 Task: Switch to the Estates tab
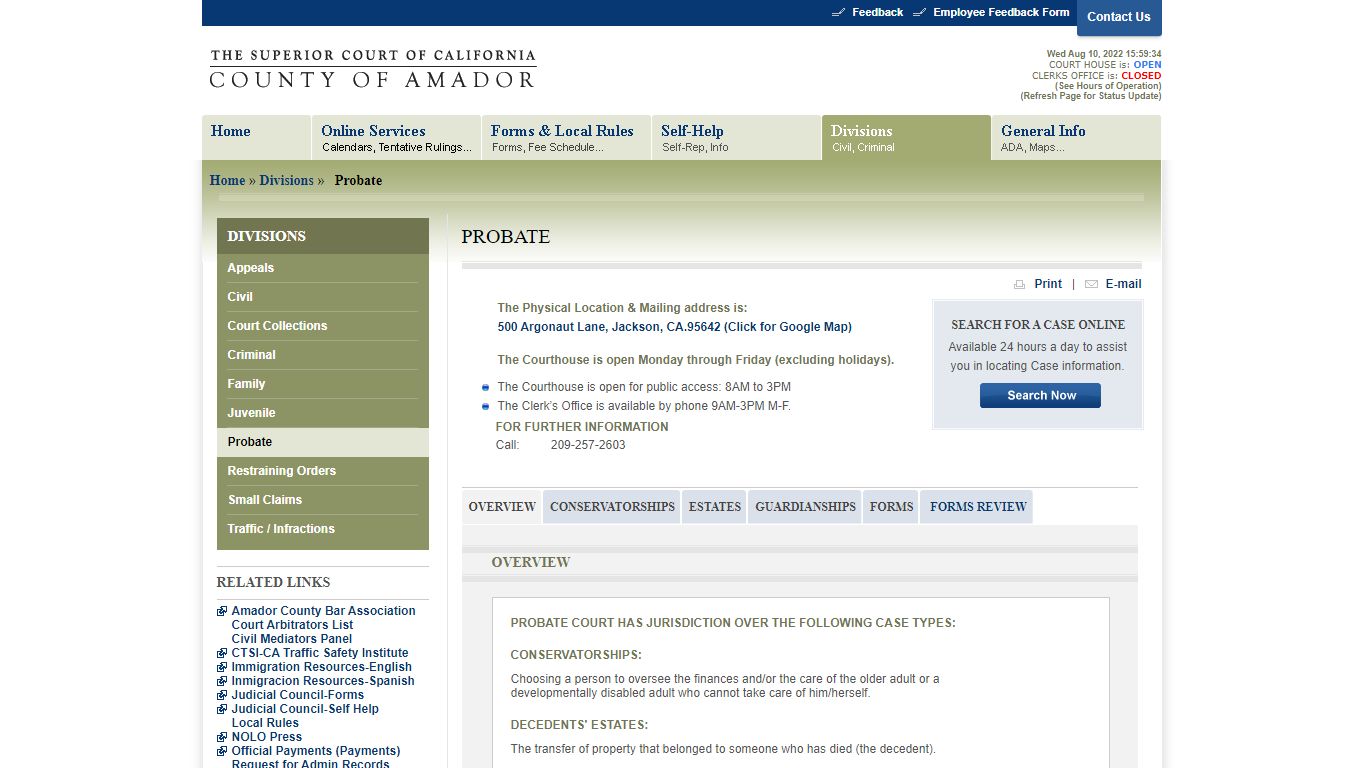click(x=715, y=507)
